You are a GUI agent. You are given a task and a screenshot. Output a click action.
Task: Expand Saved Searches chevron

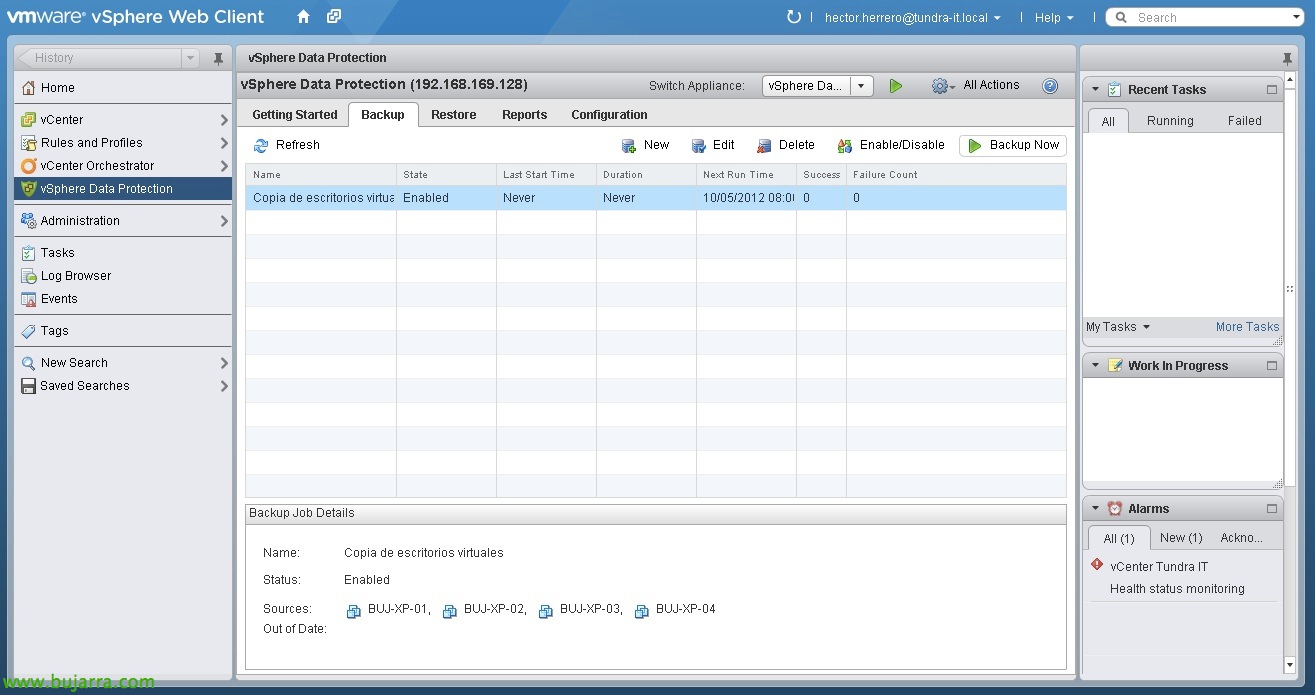click(x=224, y=386)
